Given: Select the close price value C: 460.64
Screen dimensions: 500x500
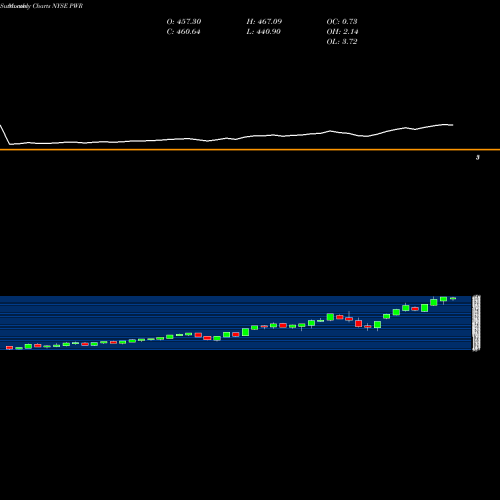Looking at the screenshot, I should (x=183, y=32).
